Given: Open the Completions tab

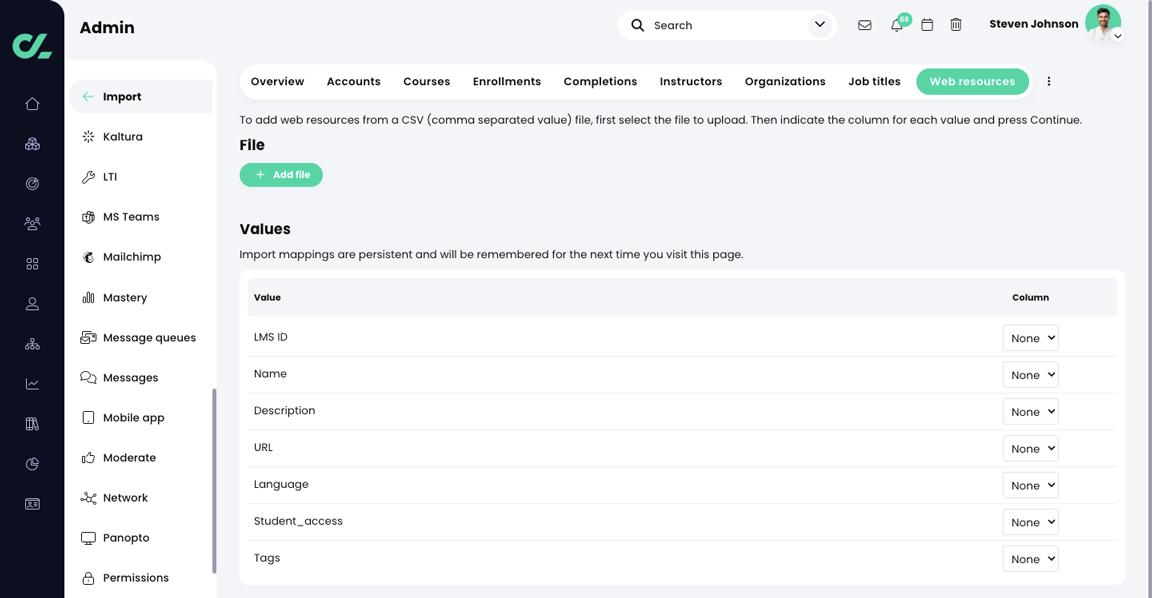Looking at the screenshot, I should click(599, 81).
